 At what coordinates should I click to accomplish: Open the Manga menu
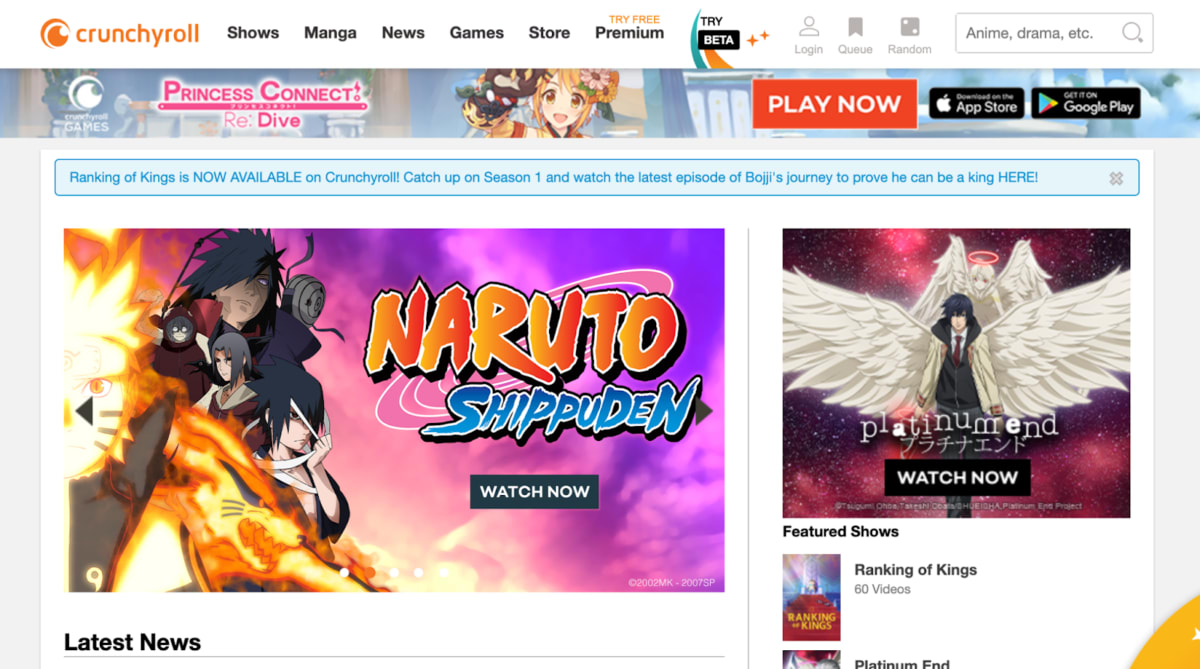(330, 33)
